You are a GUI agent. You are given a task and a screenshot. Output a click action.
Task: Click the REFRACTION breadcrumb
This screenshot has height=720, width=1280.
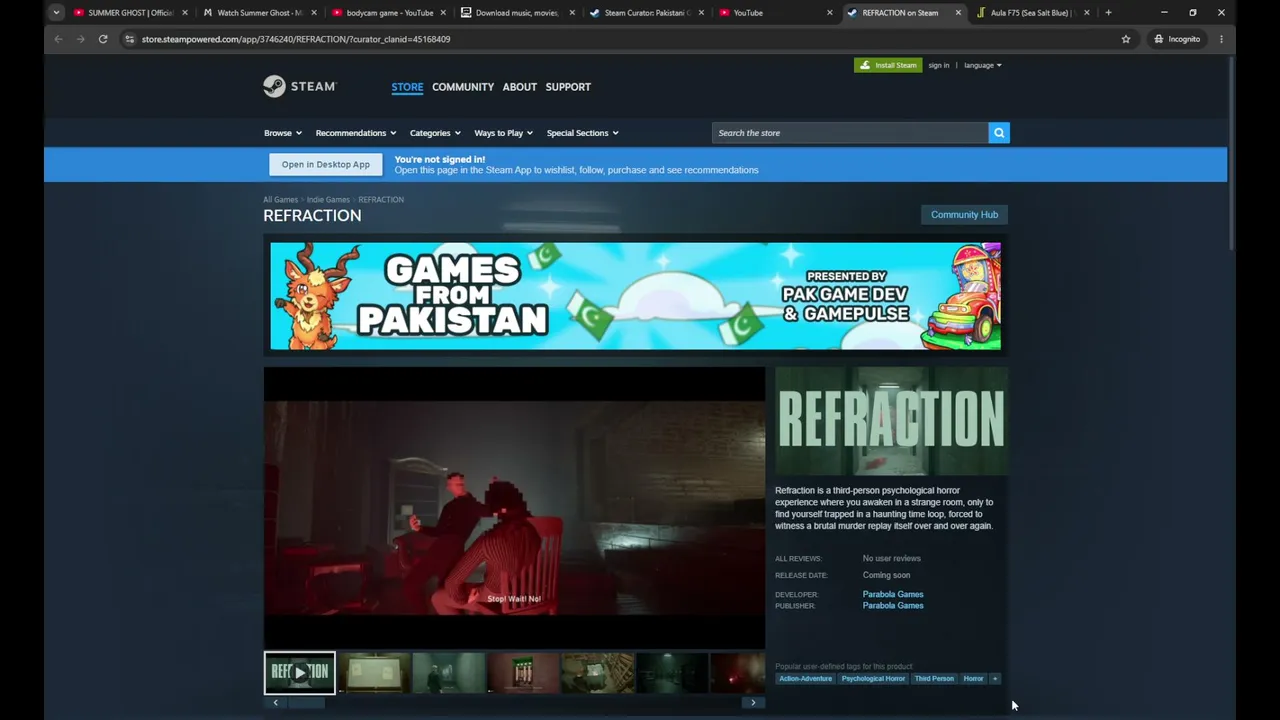pyautogui.click(x=381, y=200)
